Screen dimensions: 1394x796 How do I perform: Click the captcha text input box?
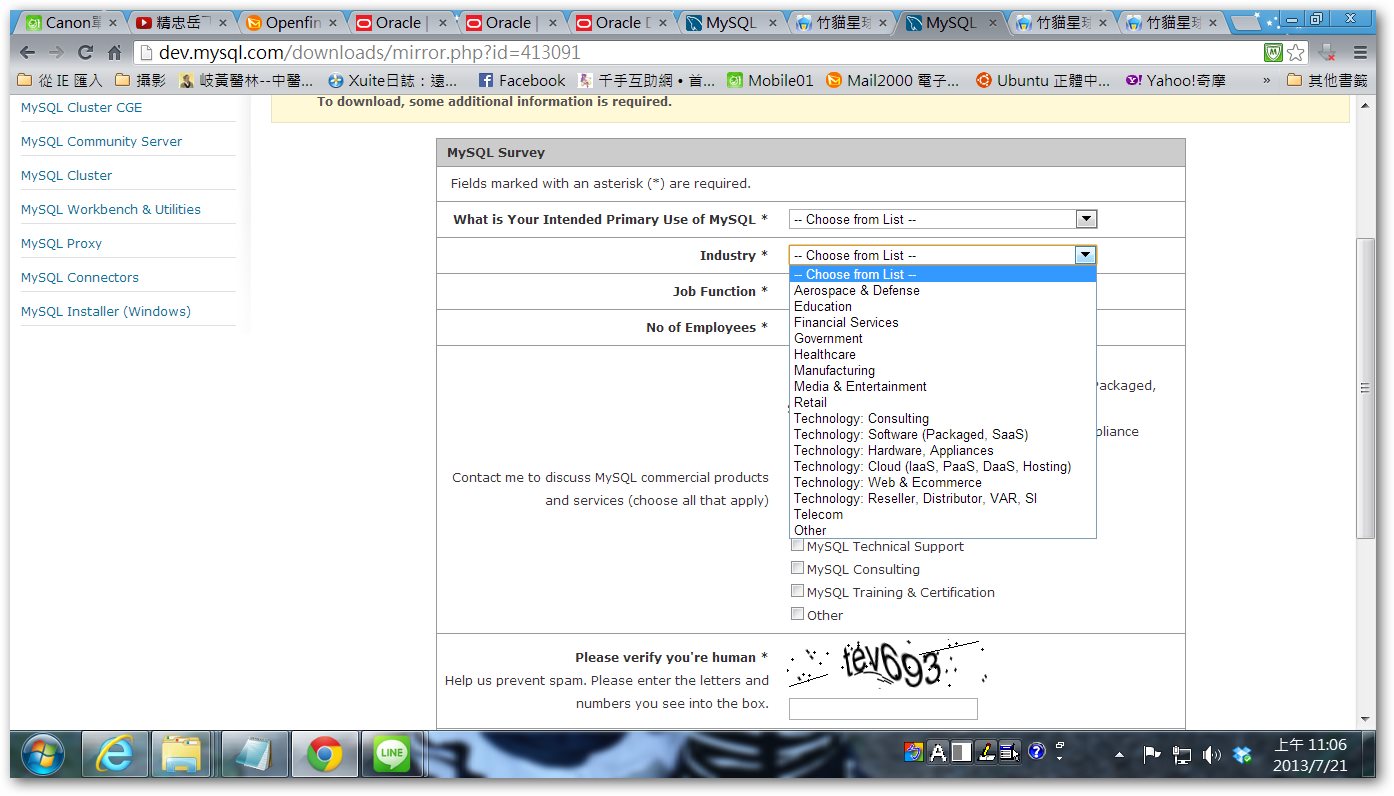click(883, 709)
